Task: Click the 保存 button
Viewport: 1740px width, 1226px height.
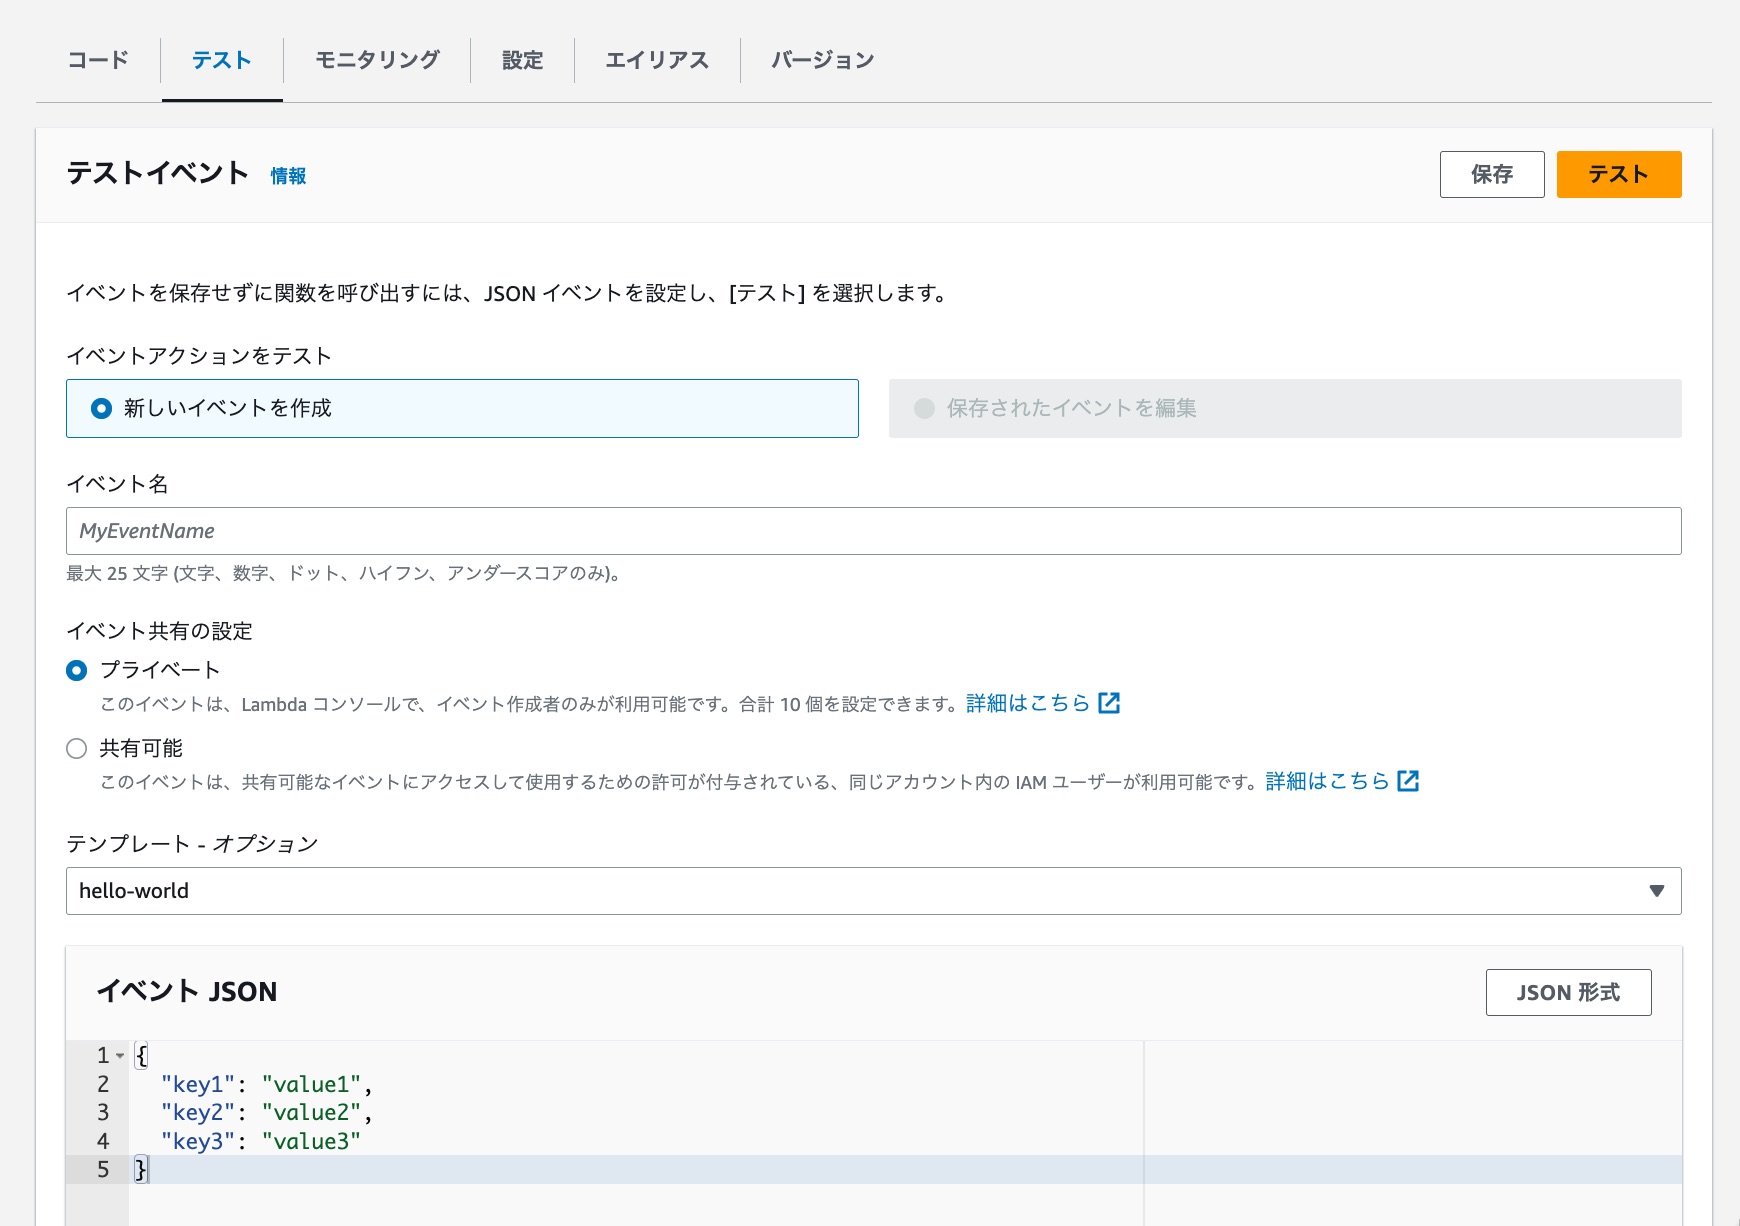Action: tap(1492, 173)
